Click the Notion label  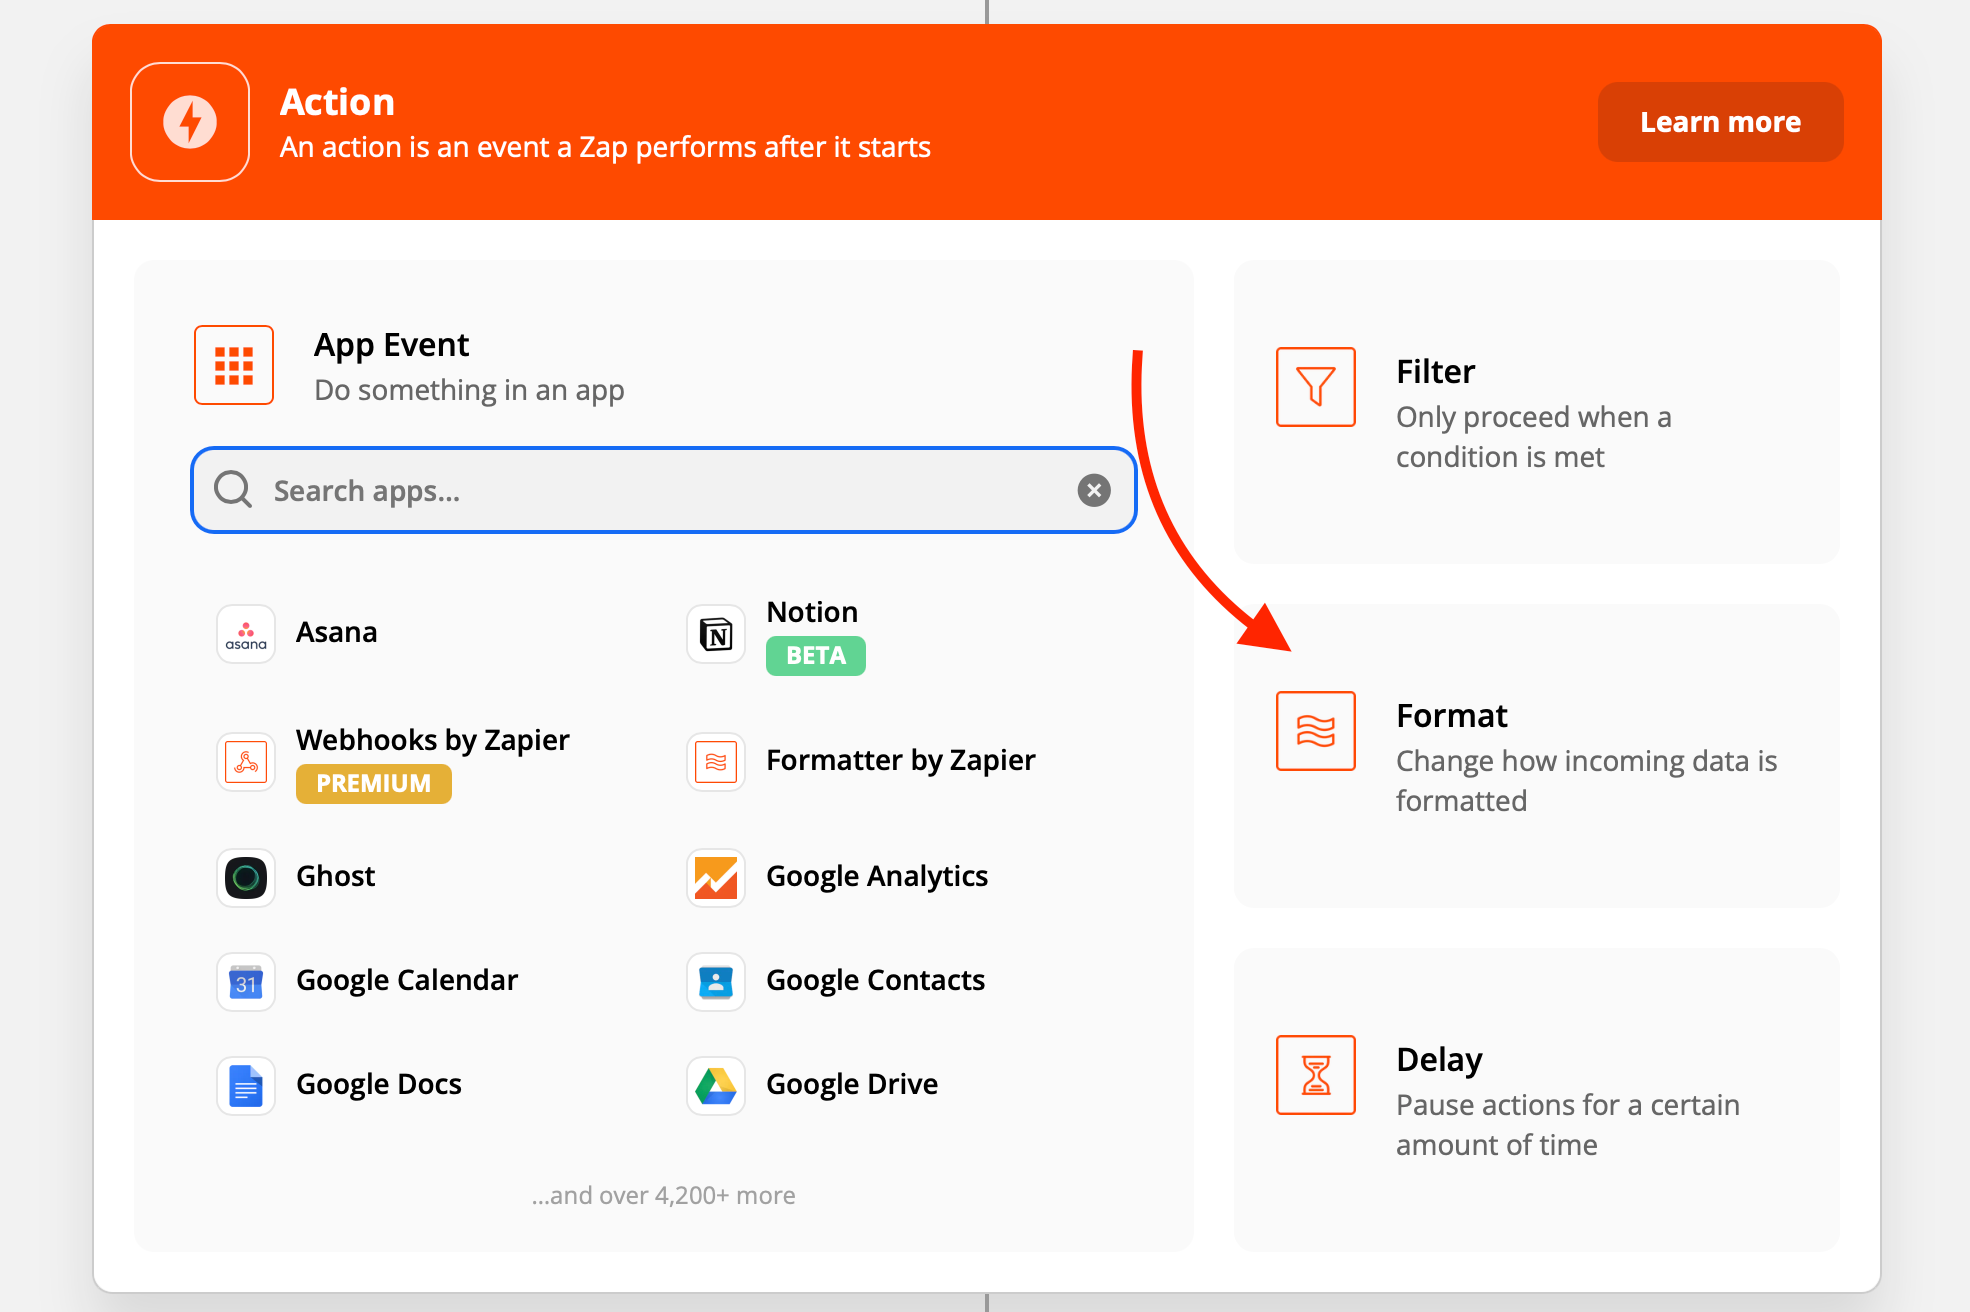[x=812, y=612]
